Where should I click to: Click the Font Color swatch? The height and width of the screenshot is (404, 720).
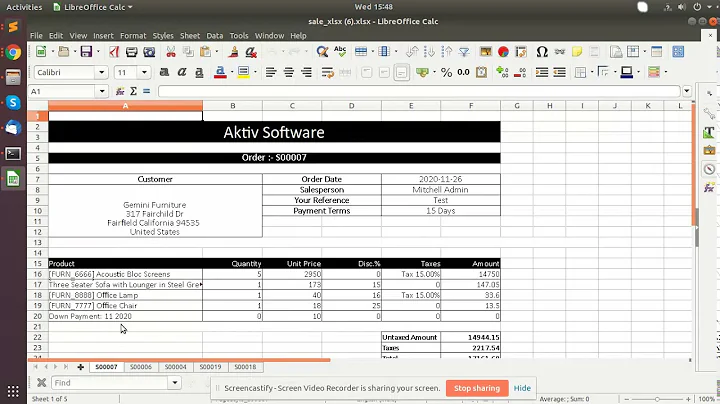pos(220,72)
